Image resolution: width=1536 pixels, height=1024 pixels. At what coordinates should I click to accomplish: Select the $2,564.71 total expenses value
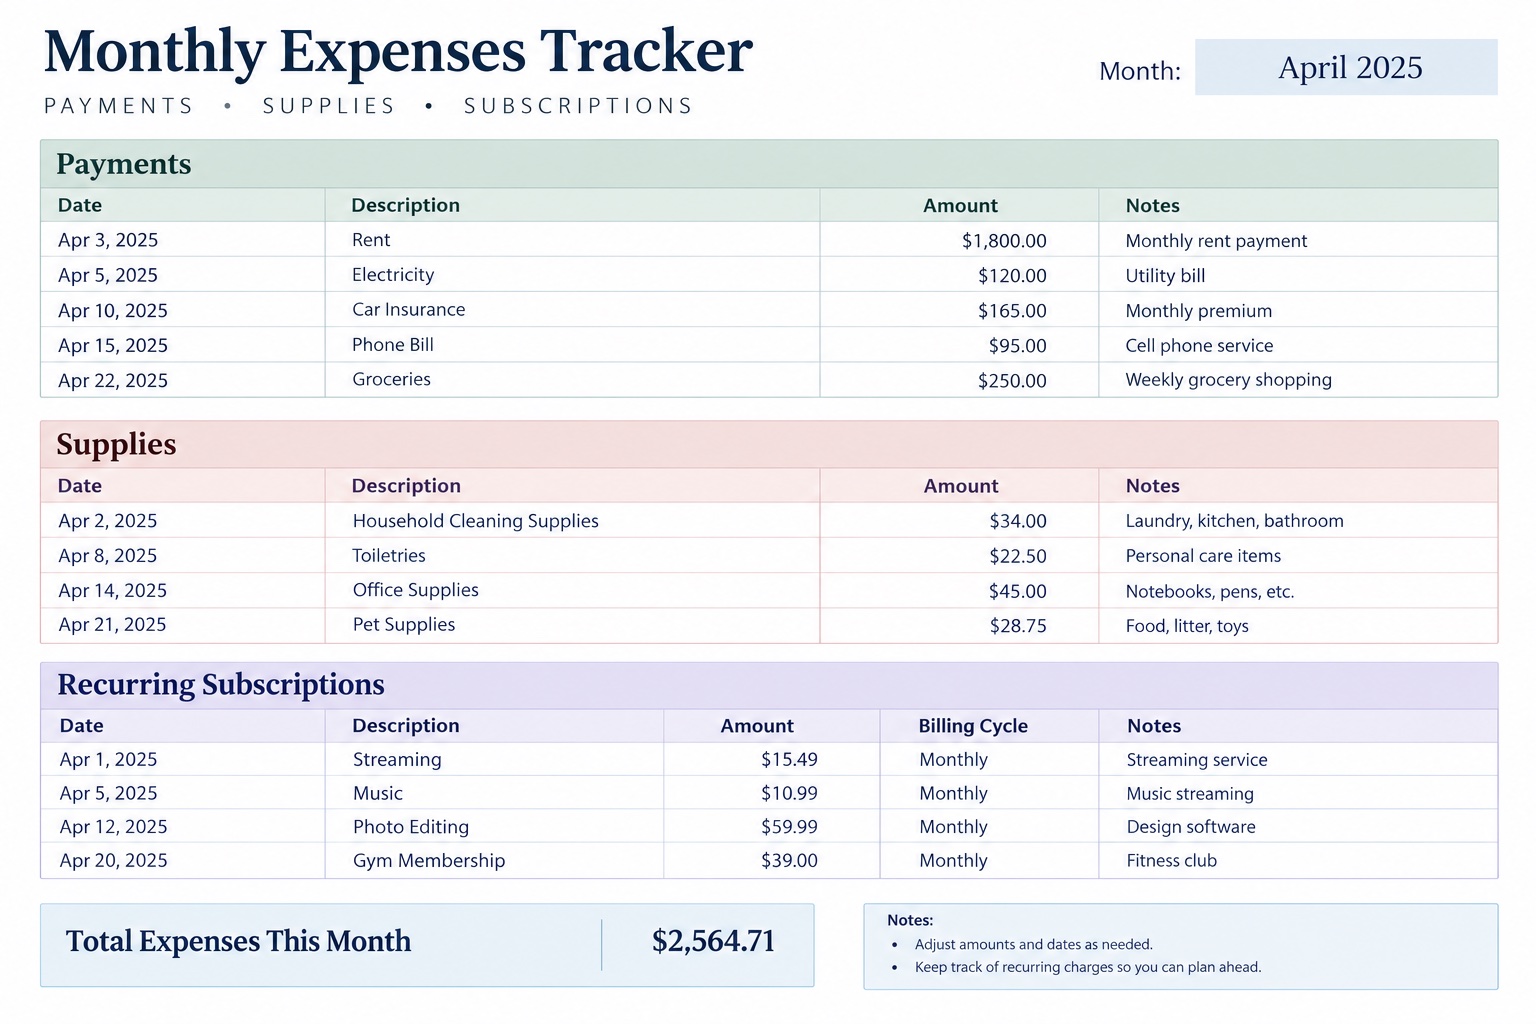pyautogui.click(x=713, y=941)
